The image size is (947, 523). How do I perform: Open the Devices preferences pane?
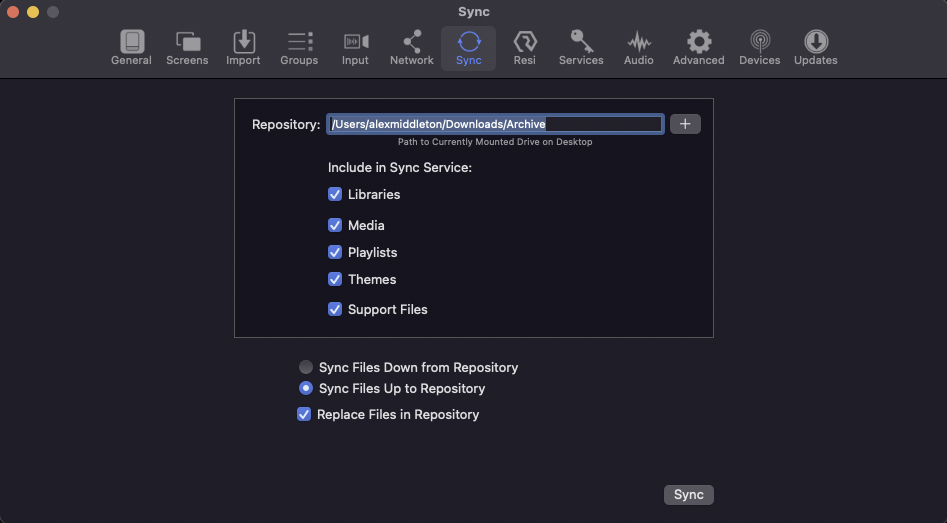pos(760,48)
